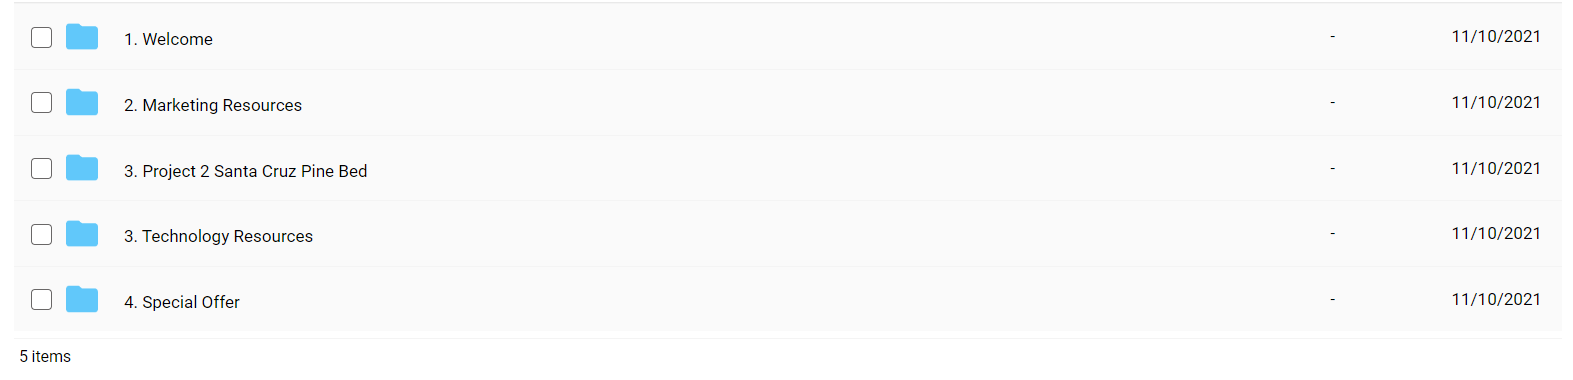The height and width of the screenshot is (380, 1573).
Task: Open 2. Marketing Resources folder link
Action: coord(213,105)
